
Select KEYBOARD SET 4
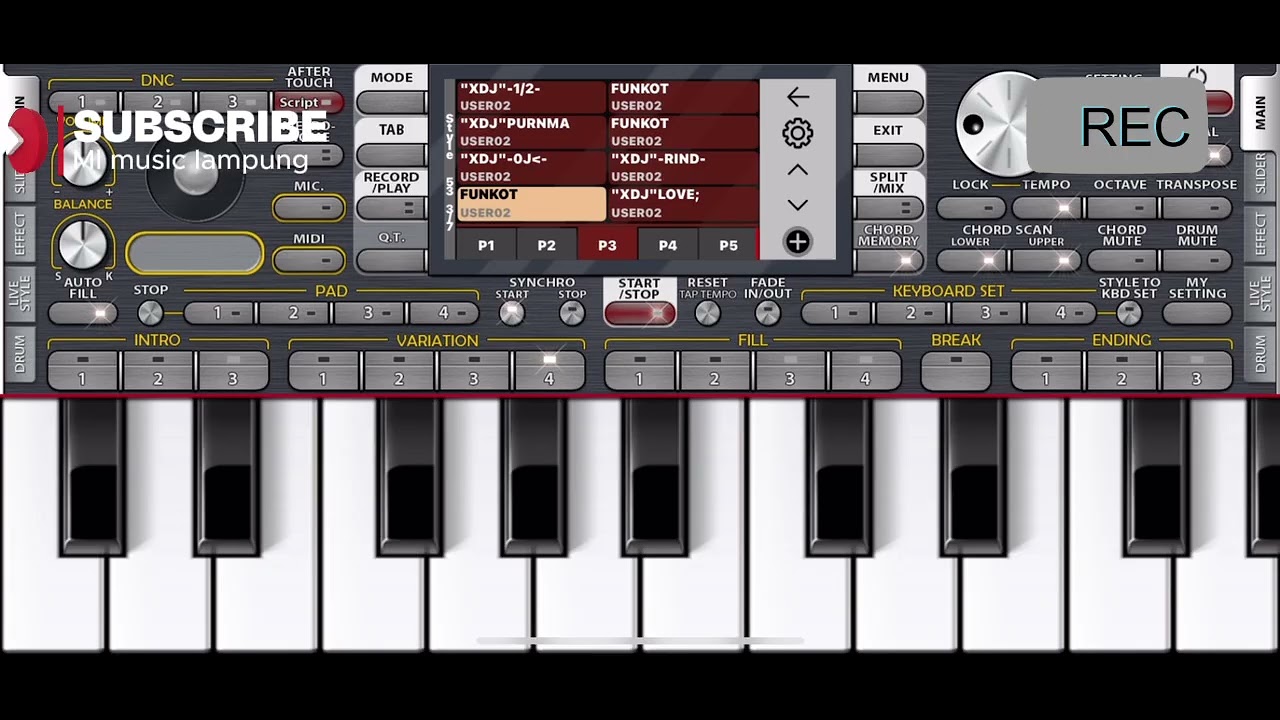tap(1061, 314)
